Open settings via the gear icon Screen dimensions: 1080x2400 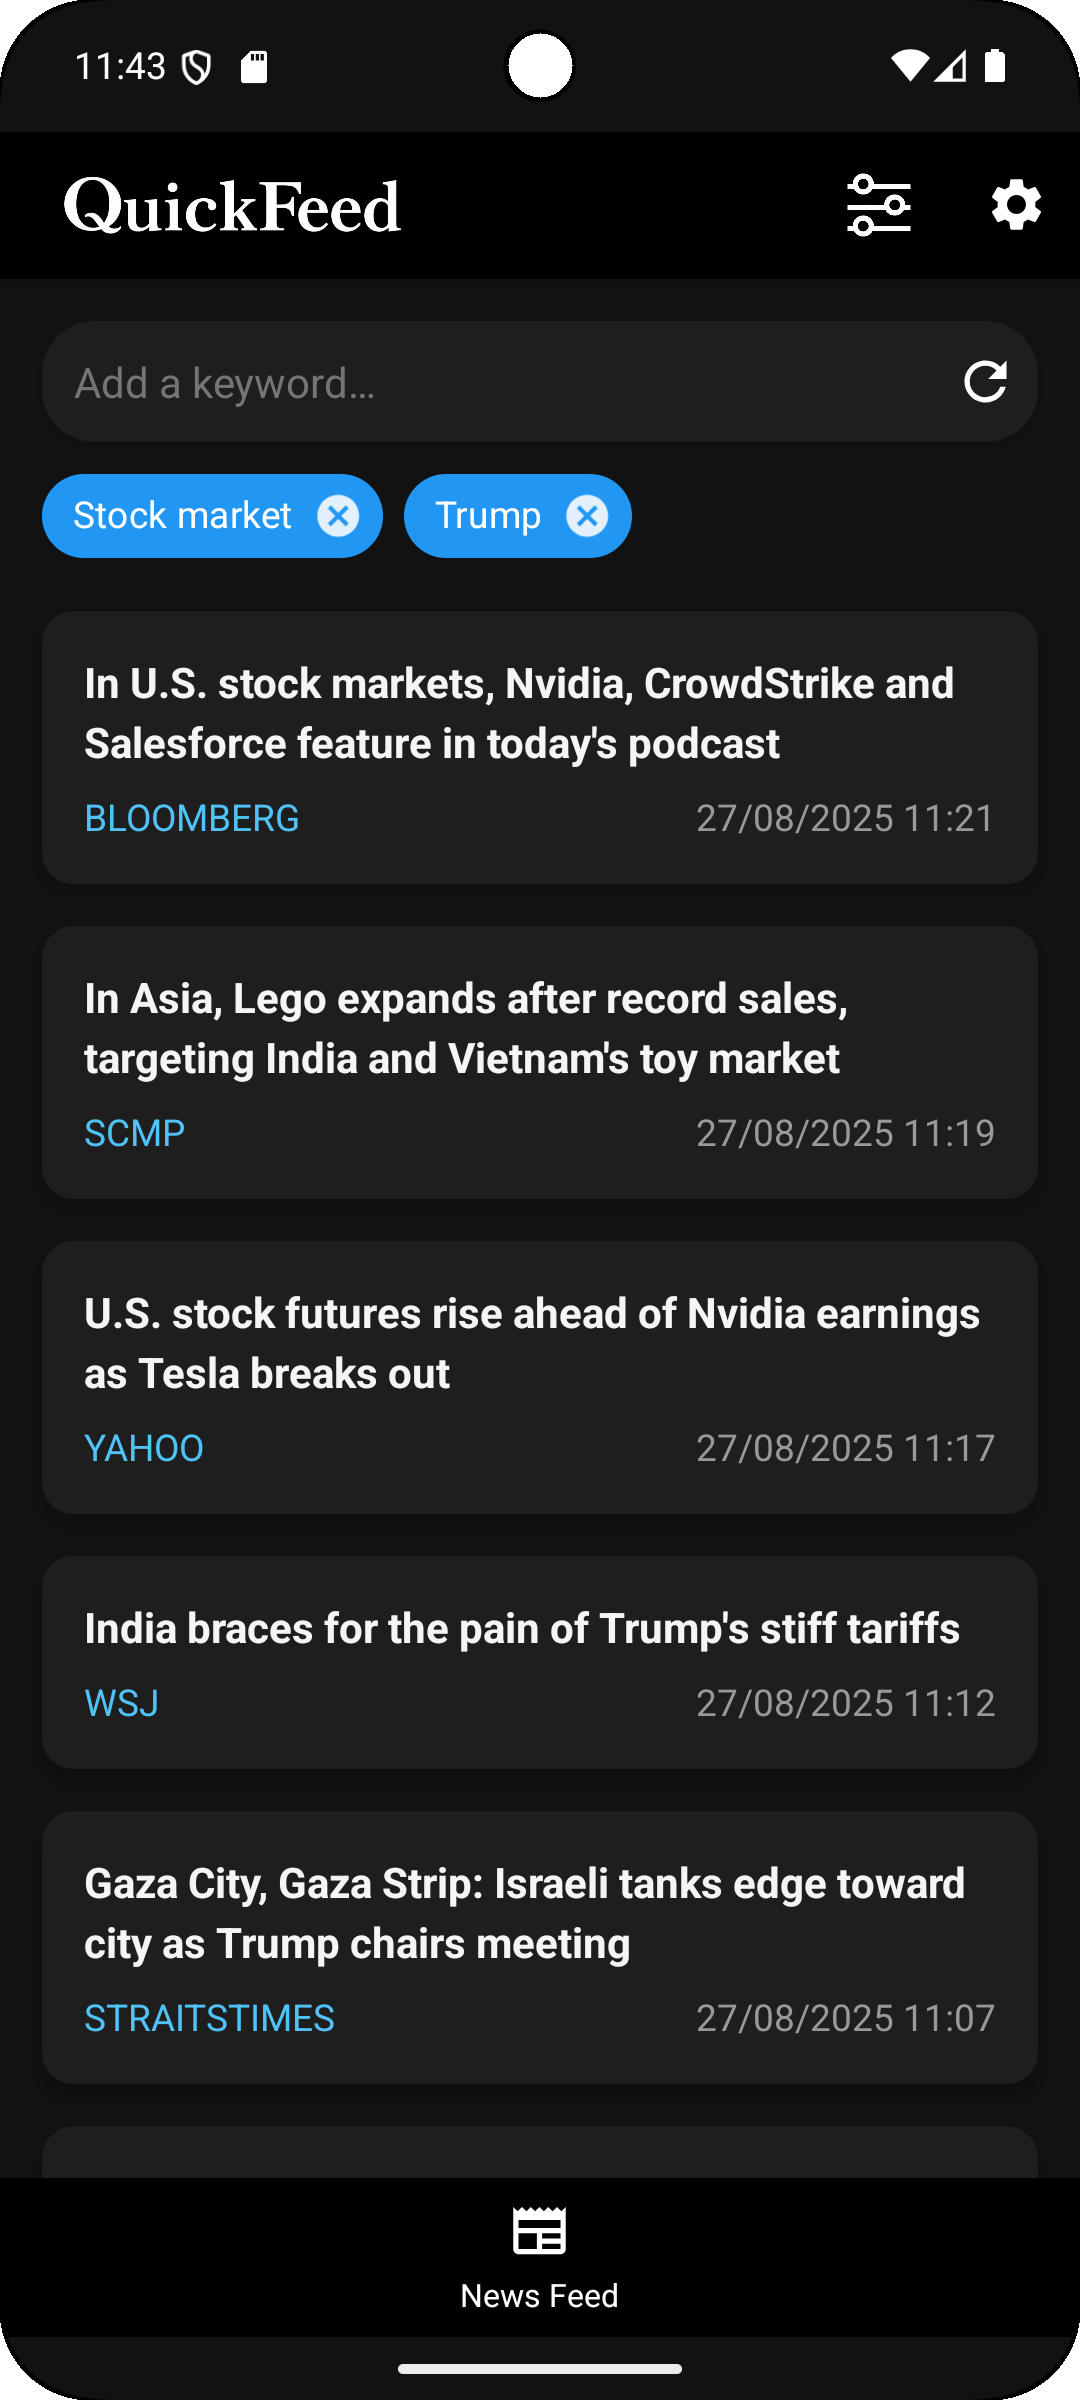[1016, 205]
